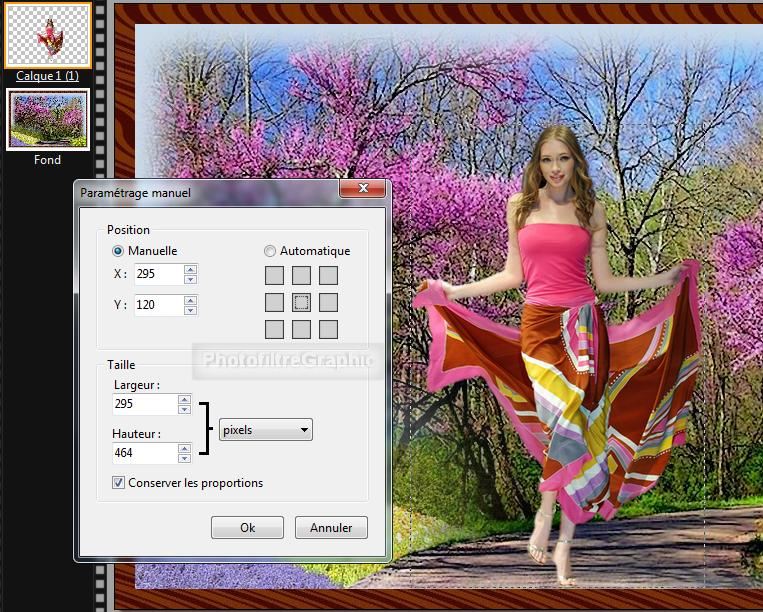Choose middle-left automatic position square
The image size is (763, 612).
pyautogui.click(x=274, y=303)
